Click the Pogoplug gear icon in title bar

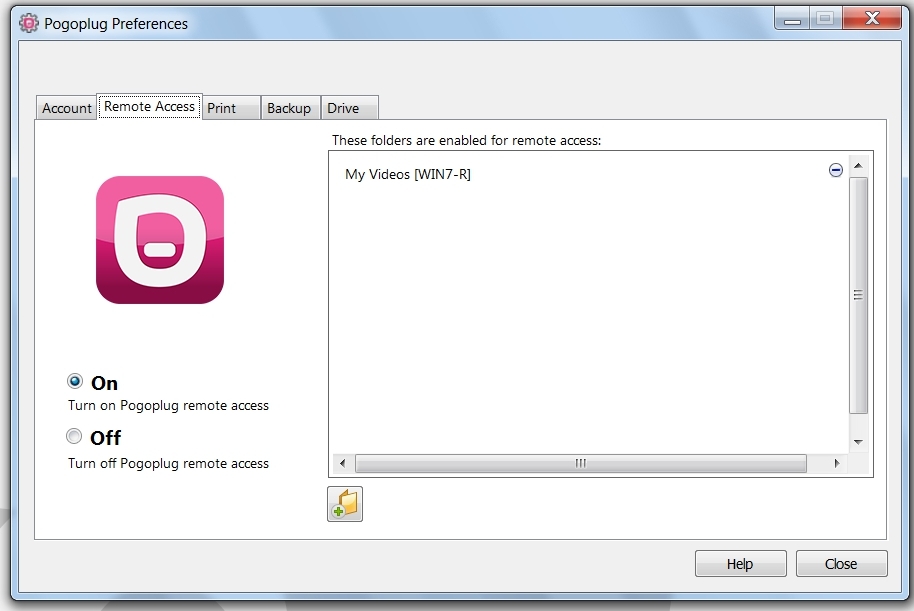(x=28, y=23)
